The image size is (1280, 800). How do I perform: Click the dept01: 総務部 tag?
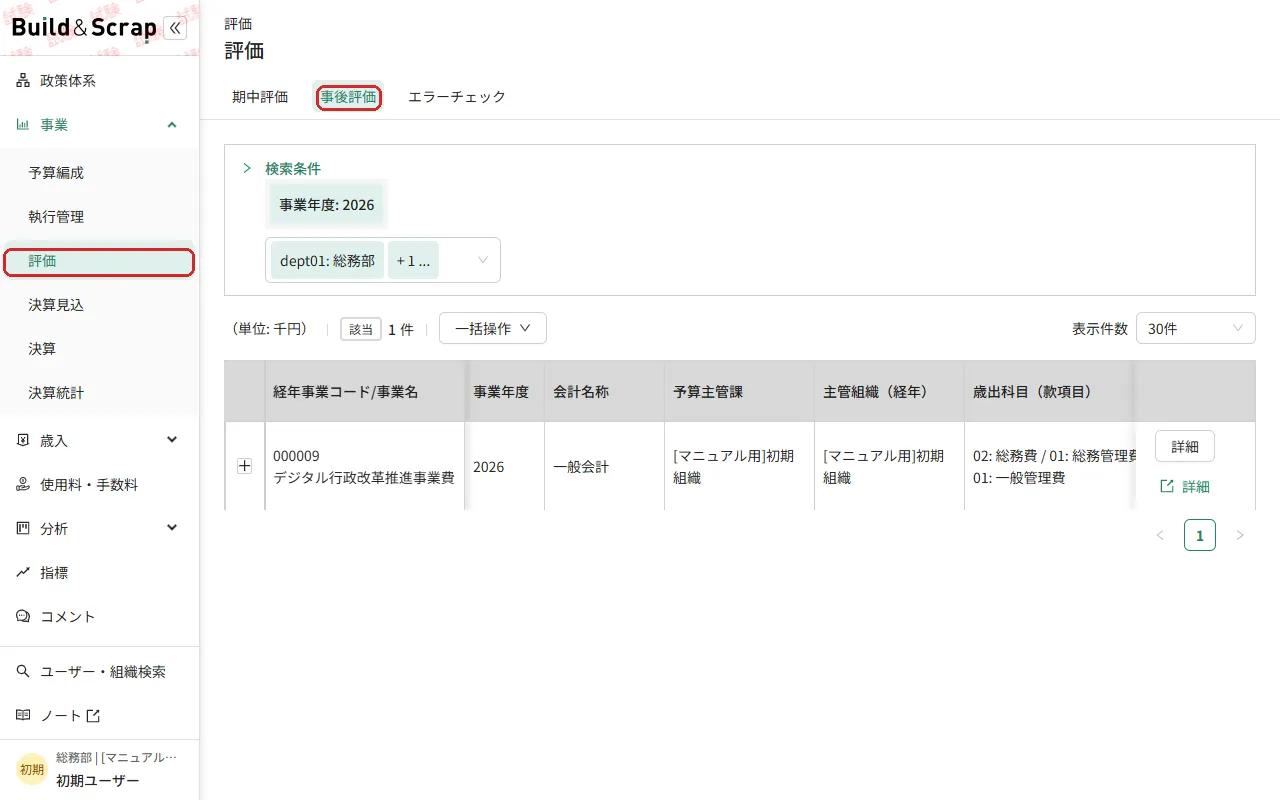coord(327,260)
